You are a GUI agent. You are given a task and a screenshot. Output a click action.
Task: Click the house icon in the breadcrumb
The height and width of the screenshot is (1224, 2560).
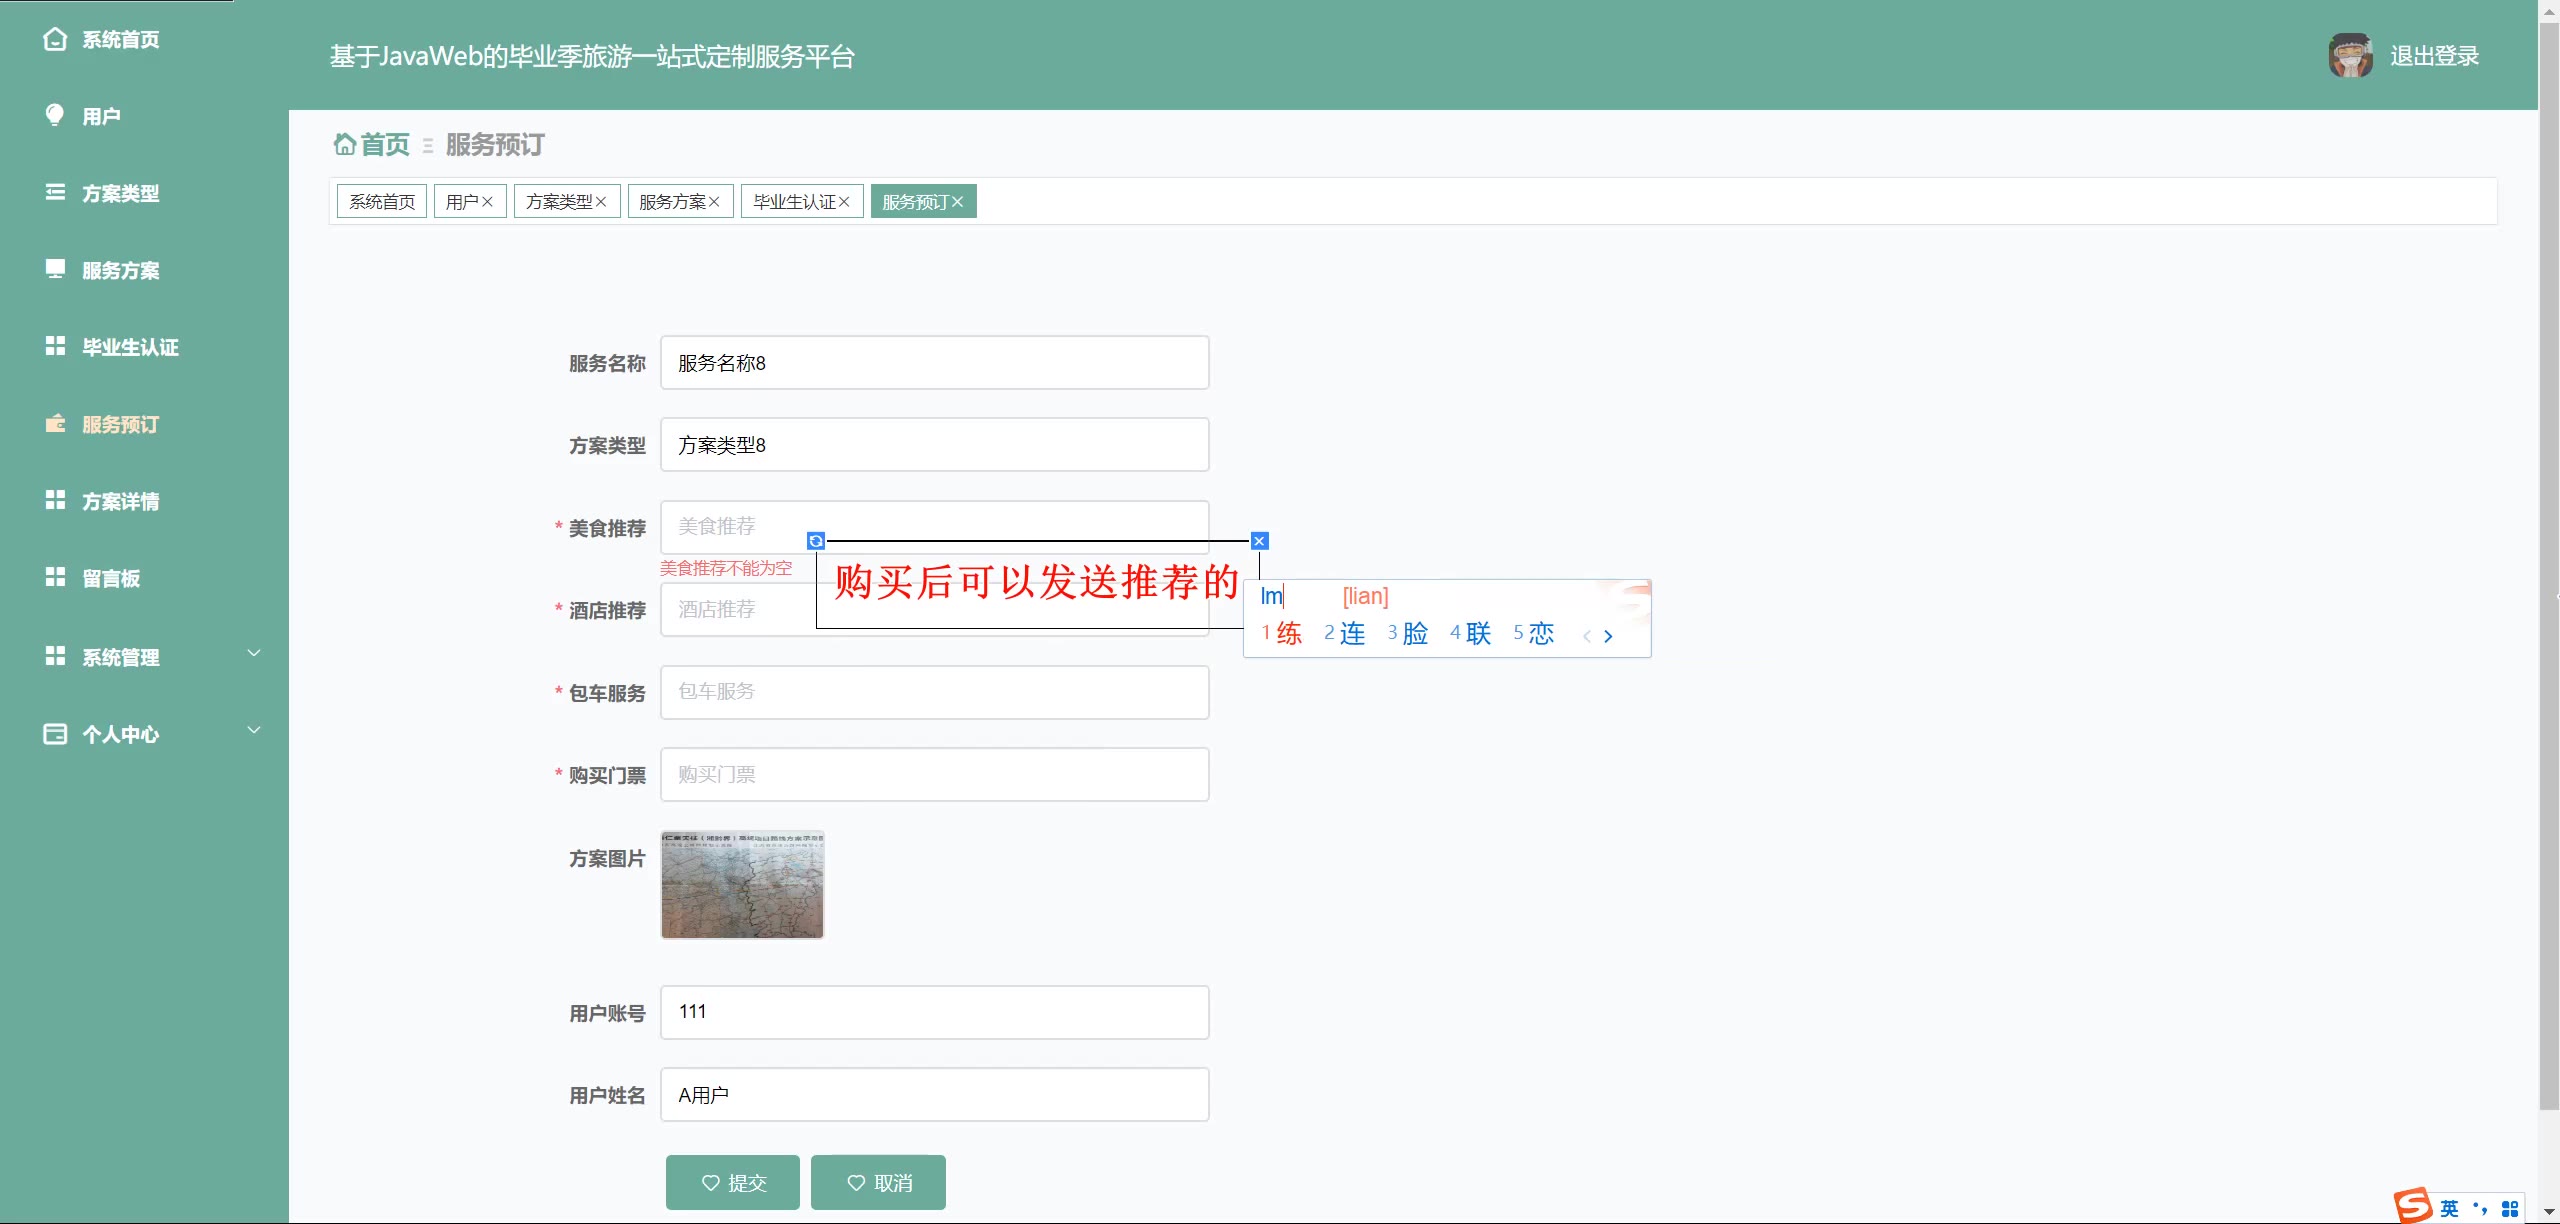344,145
